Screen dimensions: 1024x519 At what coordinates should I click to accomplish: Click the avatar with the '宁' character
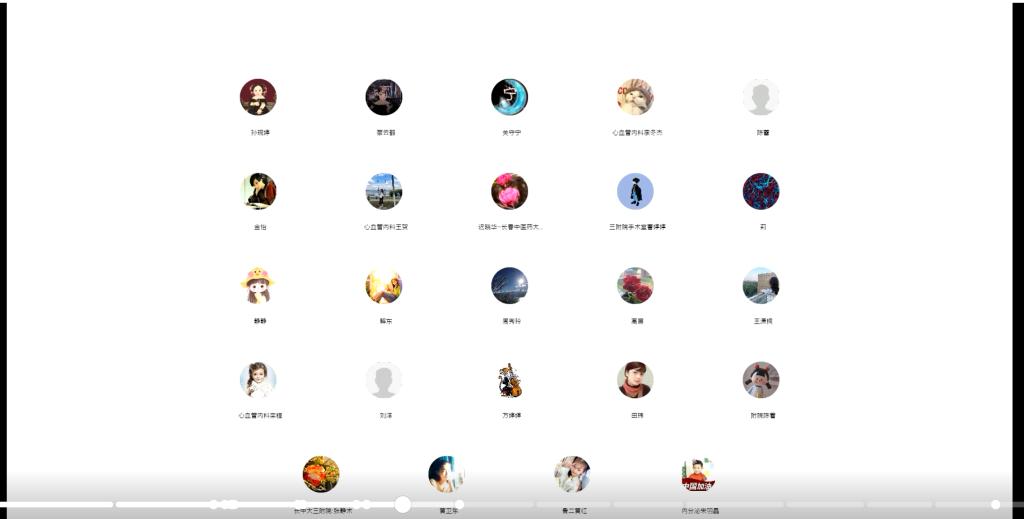509,97
